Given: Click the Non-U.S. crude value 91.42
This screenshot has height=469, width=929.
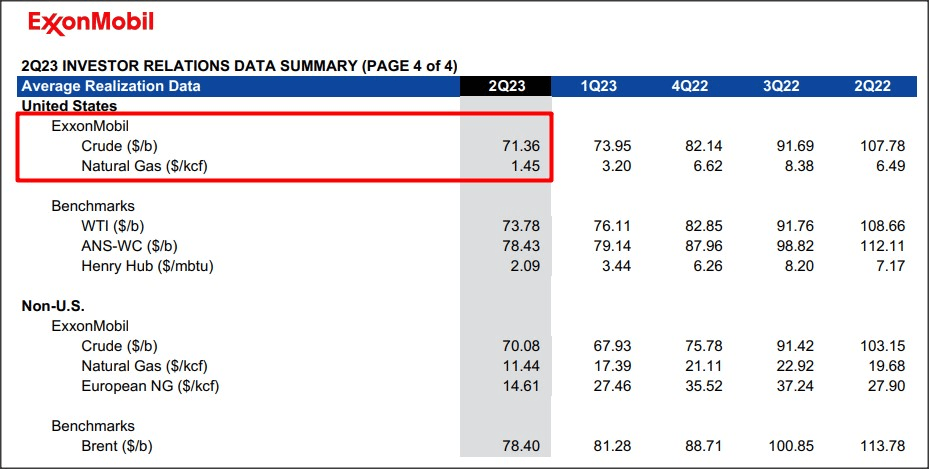Looking at the screenshot, I should pos(795,346).
